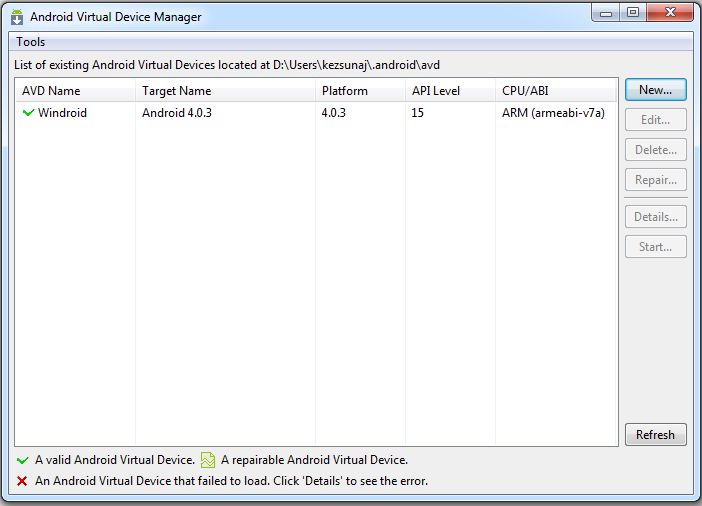Click the ARM (armeabi-v7a) cell
The image size is (702, 506).
[553, 113]
